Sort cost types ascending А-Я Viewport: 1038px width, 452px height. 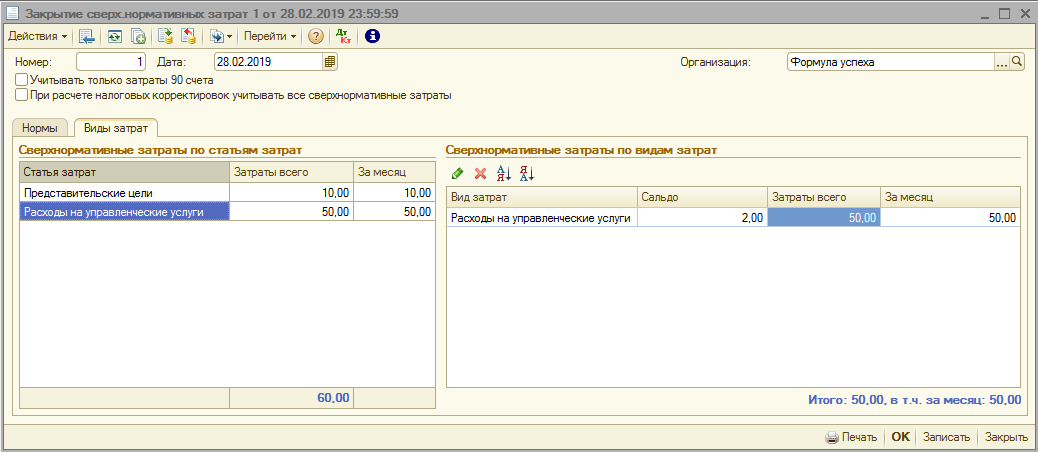[504, 173]
